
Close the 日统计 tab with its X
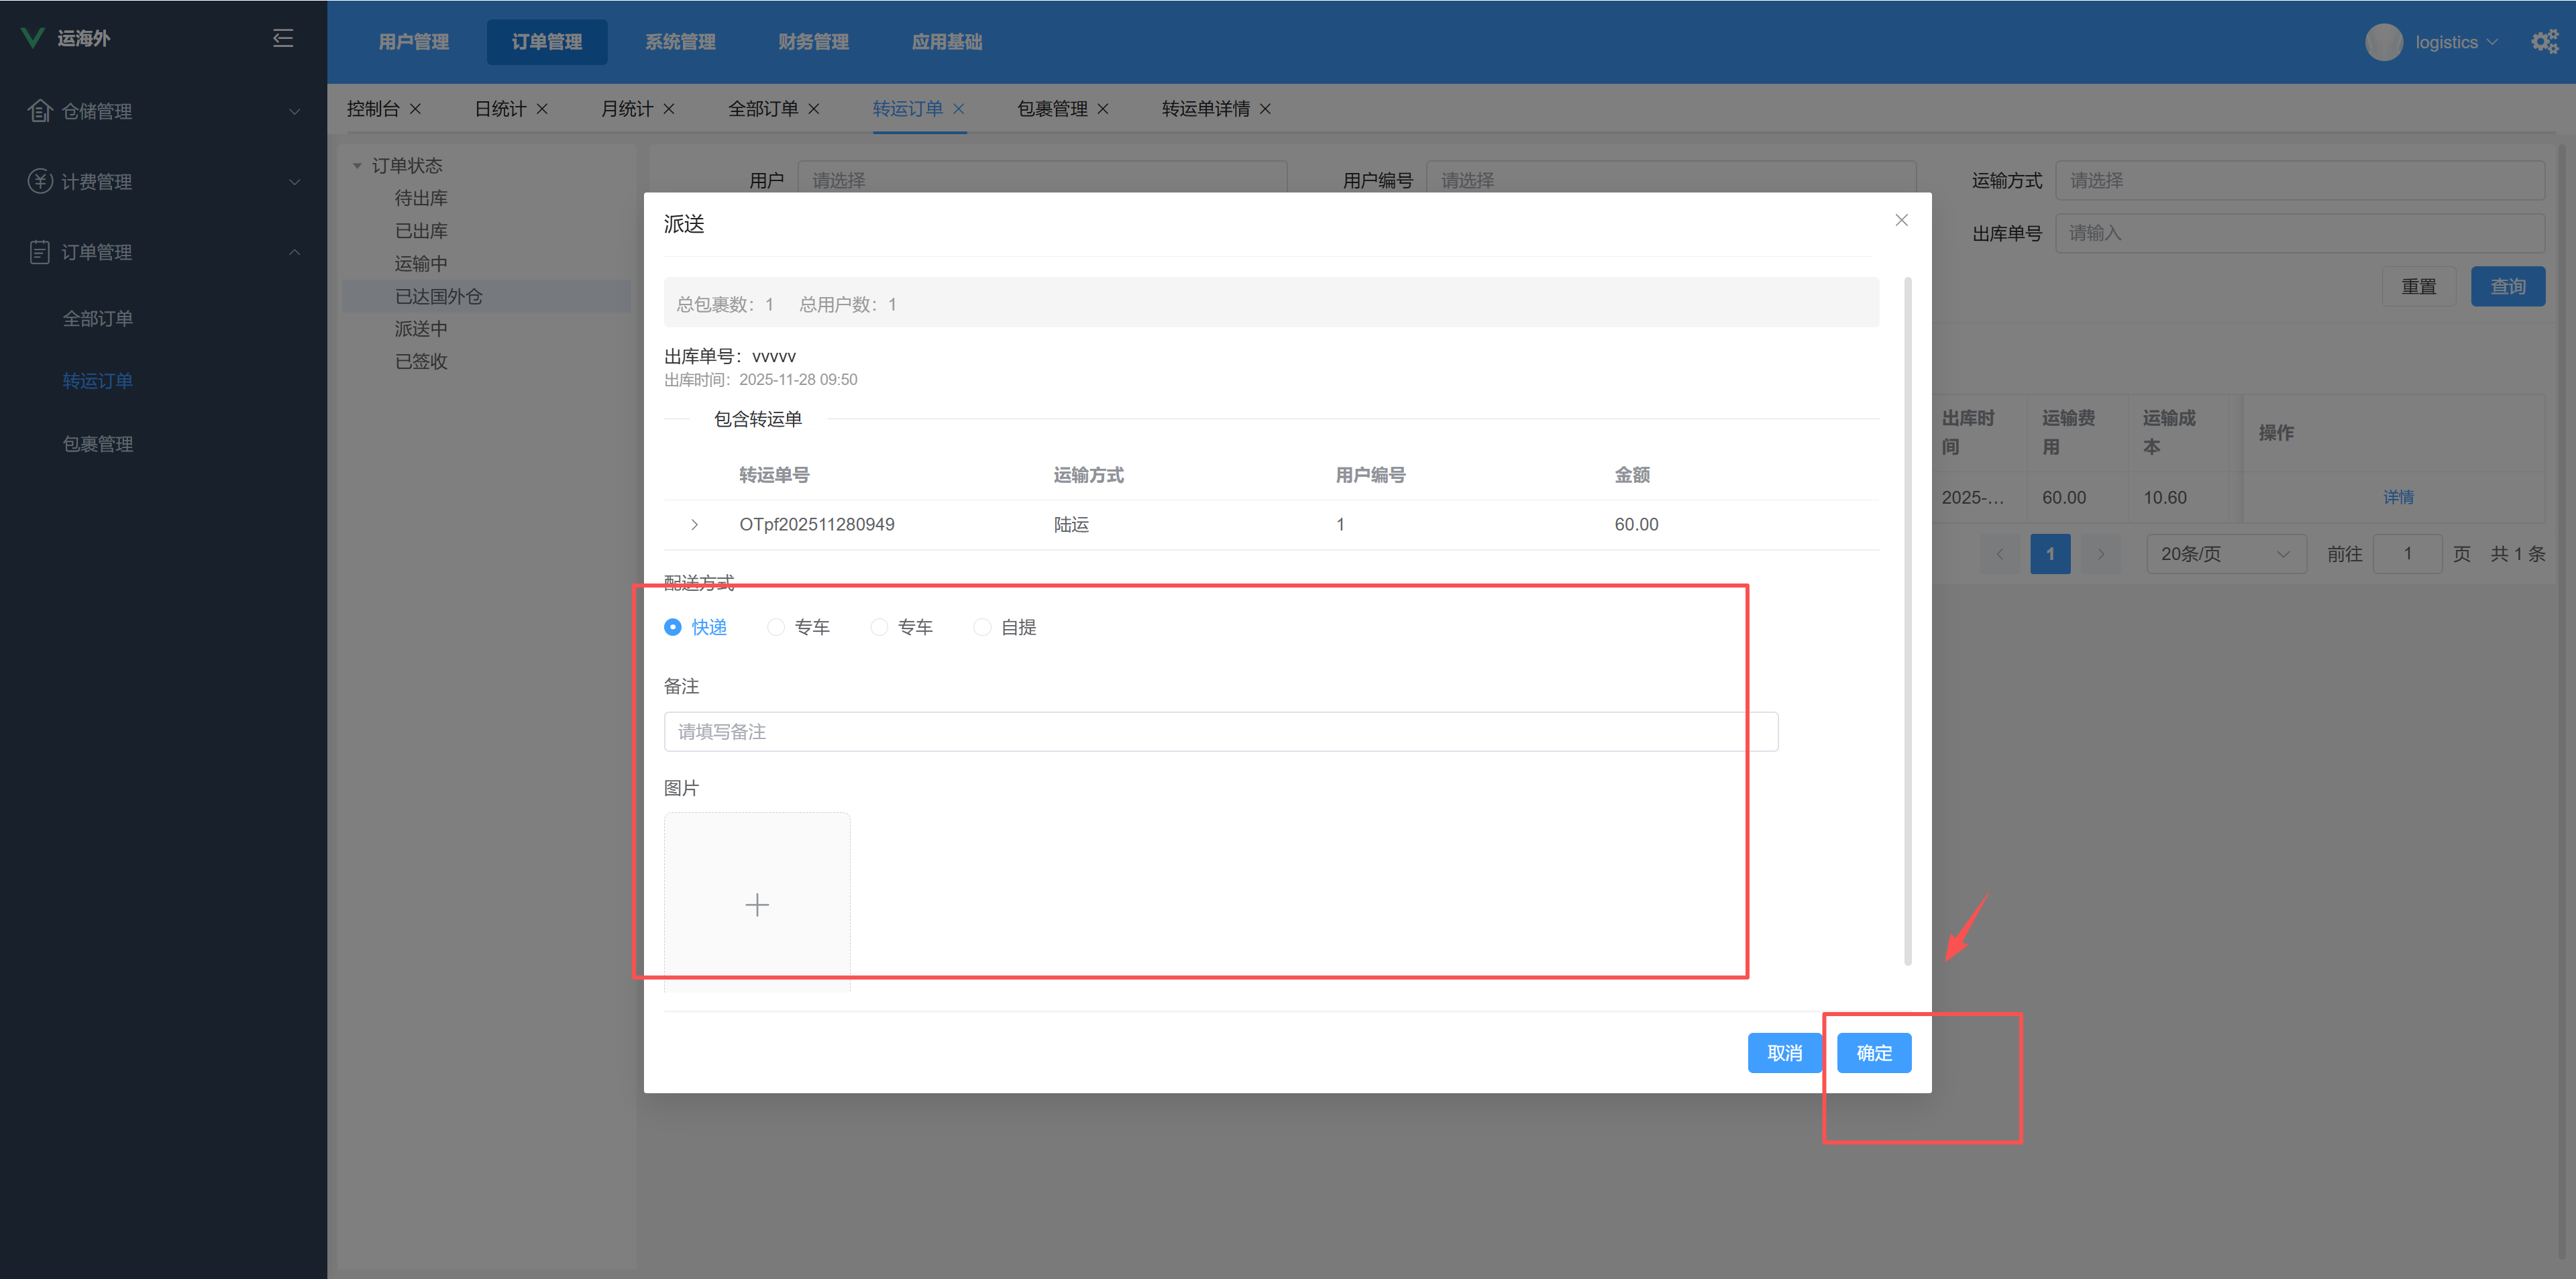coord(542,109)
